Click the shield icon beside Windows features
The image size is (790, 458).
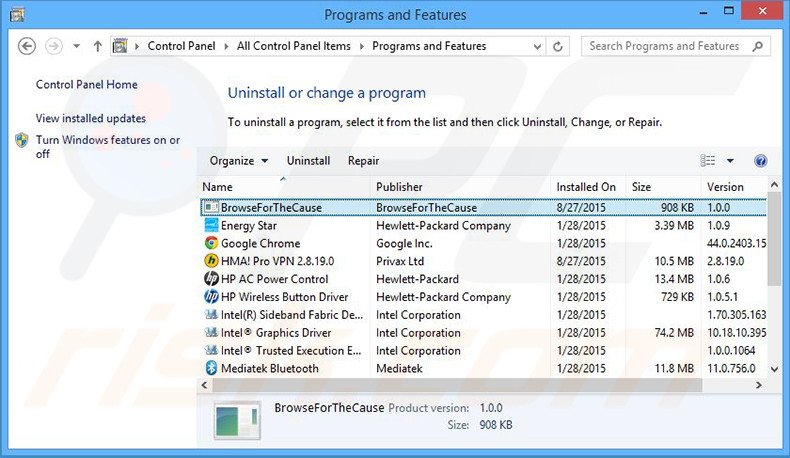pyautogui.click(x=22, y=140)
